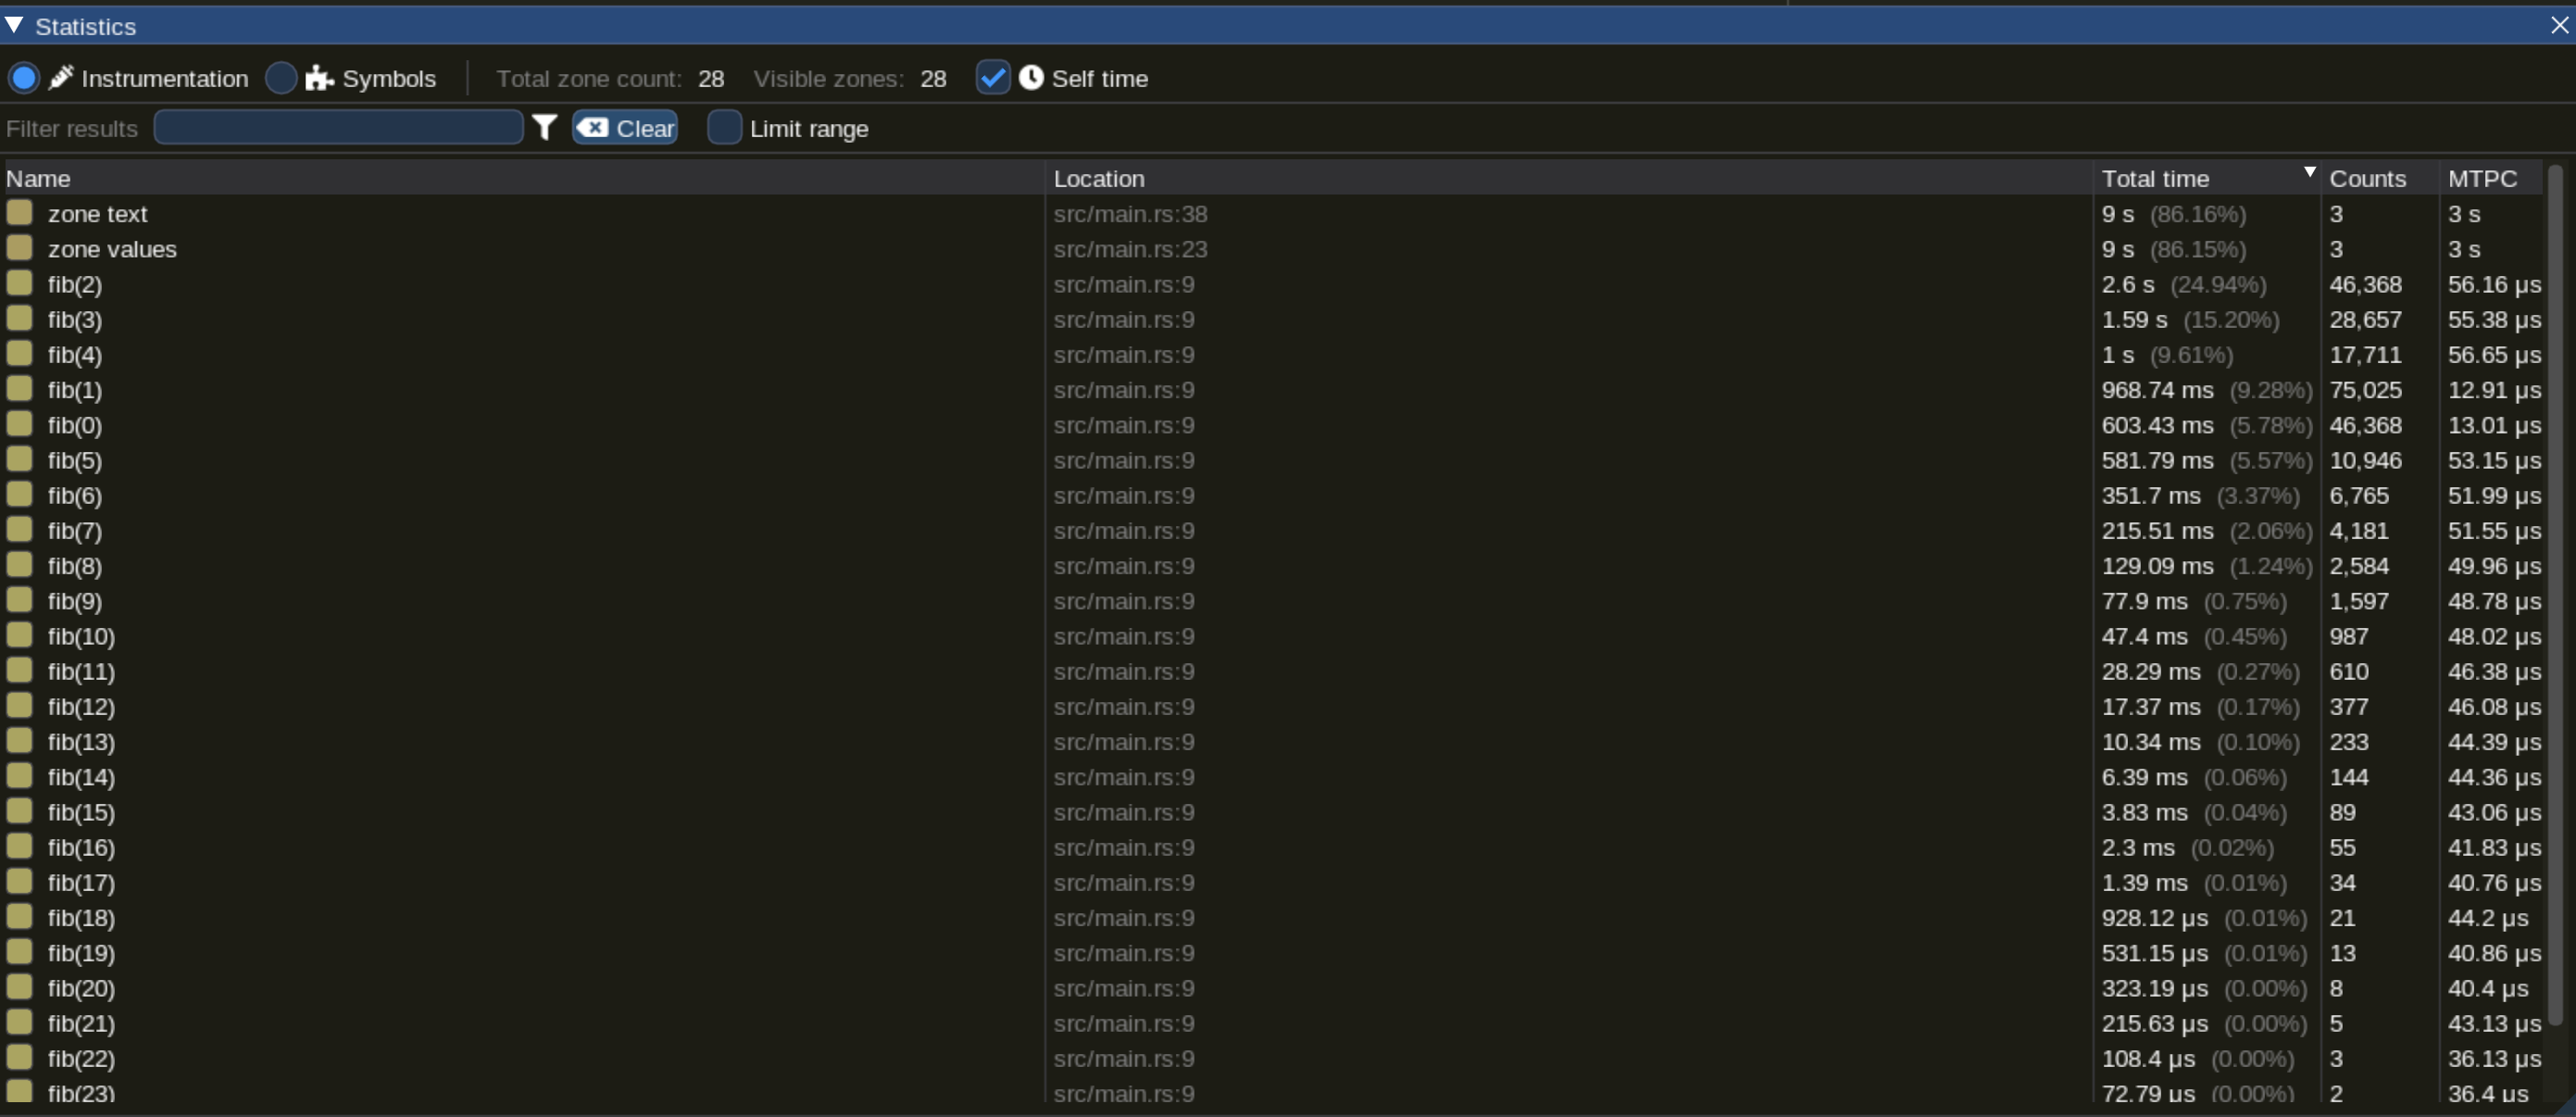This screenshot has height=1117, width=2576.
Task: Click the fib(13) swatch icon
Action: 19,741
